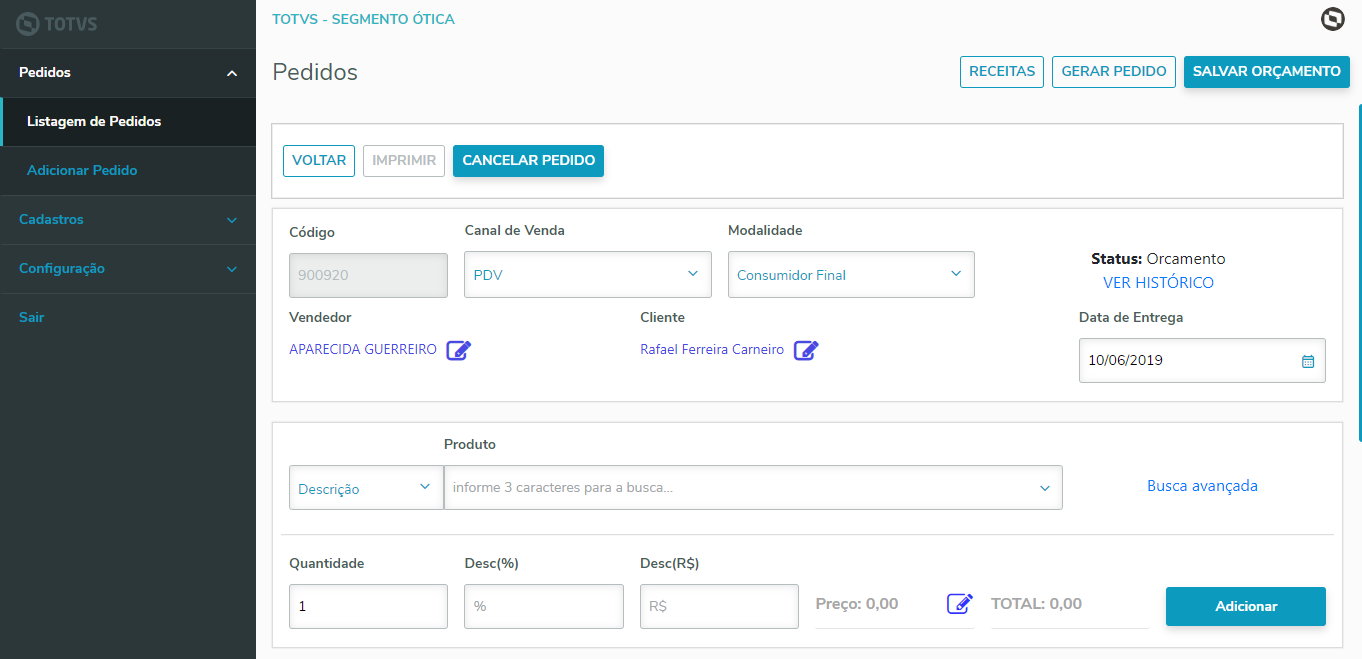This screenshot has width=1362, height=659.
Task: Click the edit icon beside cliente name
Action: point(806,350)
